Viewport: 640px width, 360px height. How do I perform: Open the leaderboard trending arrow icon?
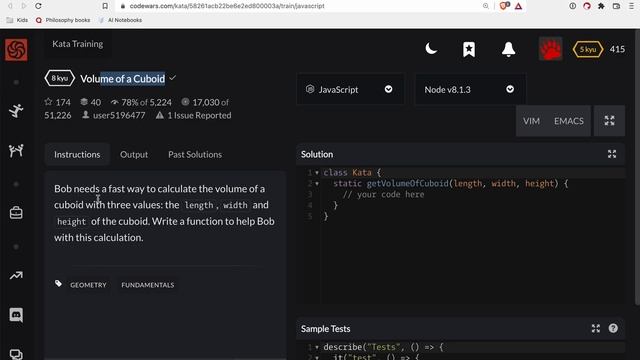(16, 276)
